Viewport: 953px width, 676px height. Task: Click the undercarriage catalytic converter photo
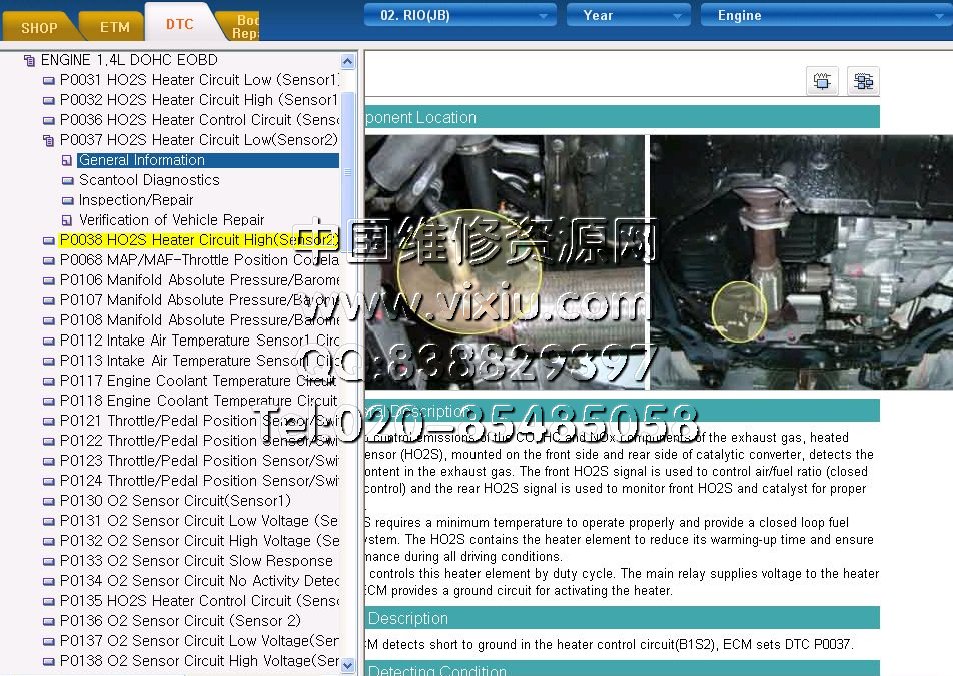tap(800, 262)
